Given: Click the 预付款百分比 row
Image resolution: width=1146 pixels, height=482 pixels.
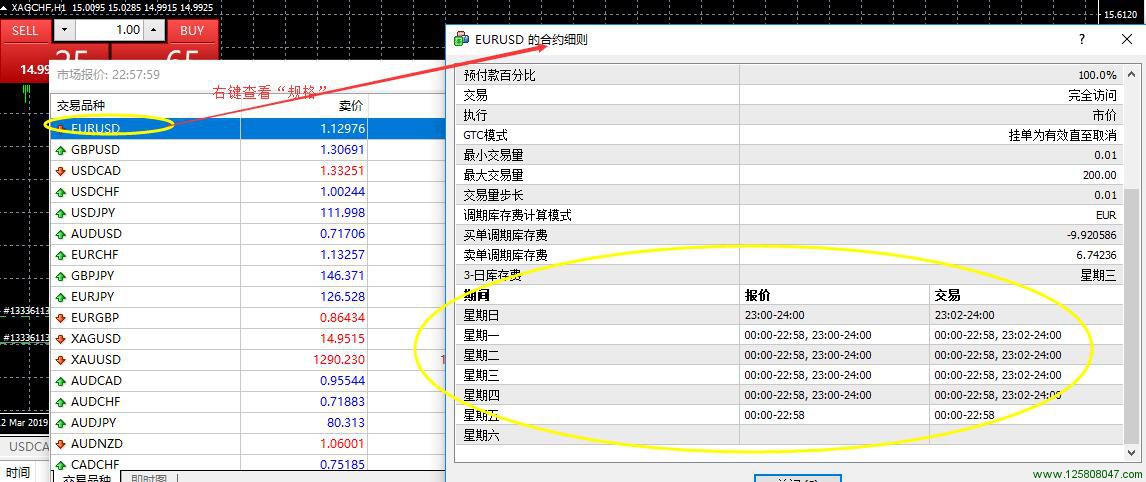Looking at the screenshot, I should pos(789,75).
